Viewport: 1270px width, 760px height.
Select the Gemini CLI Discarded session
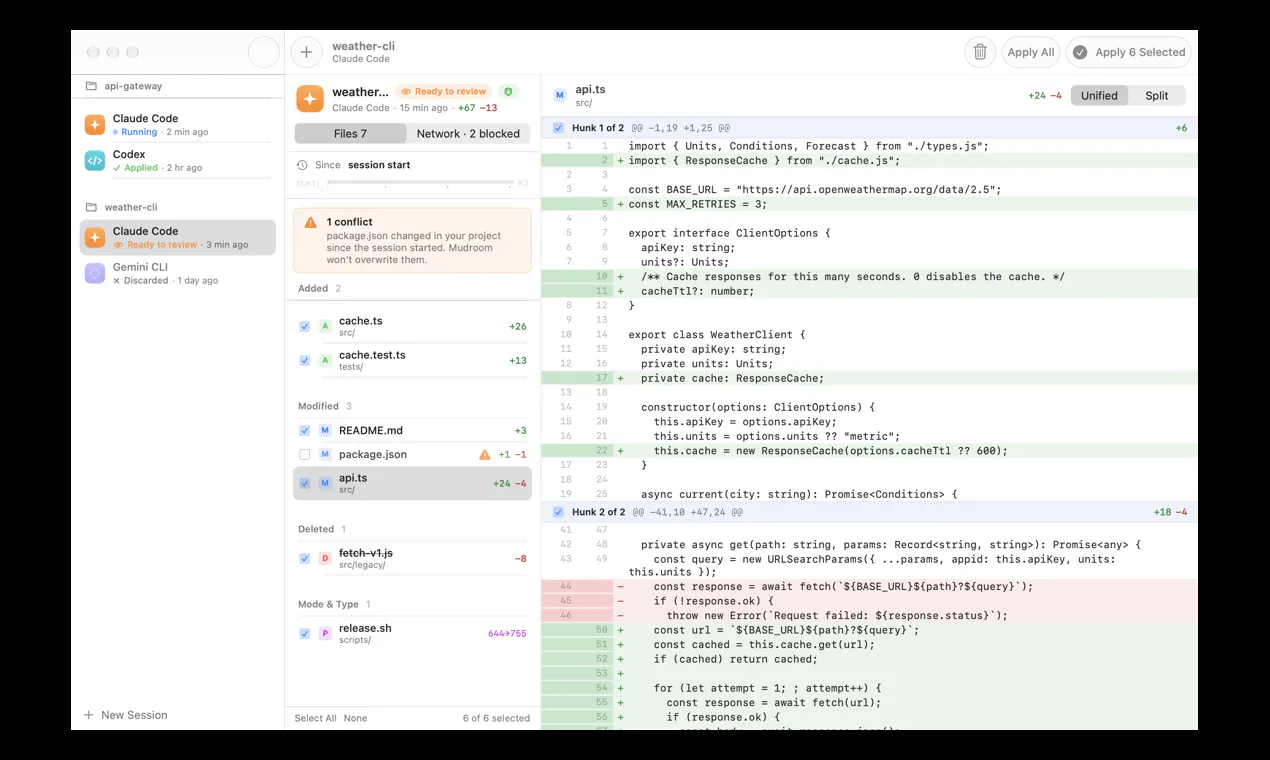[x=178, y=273]
